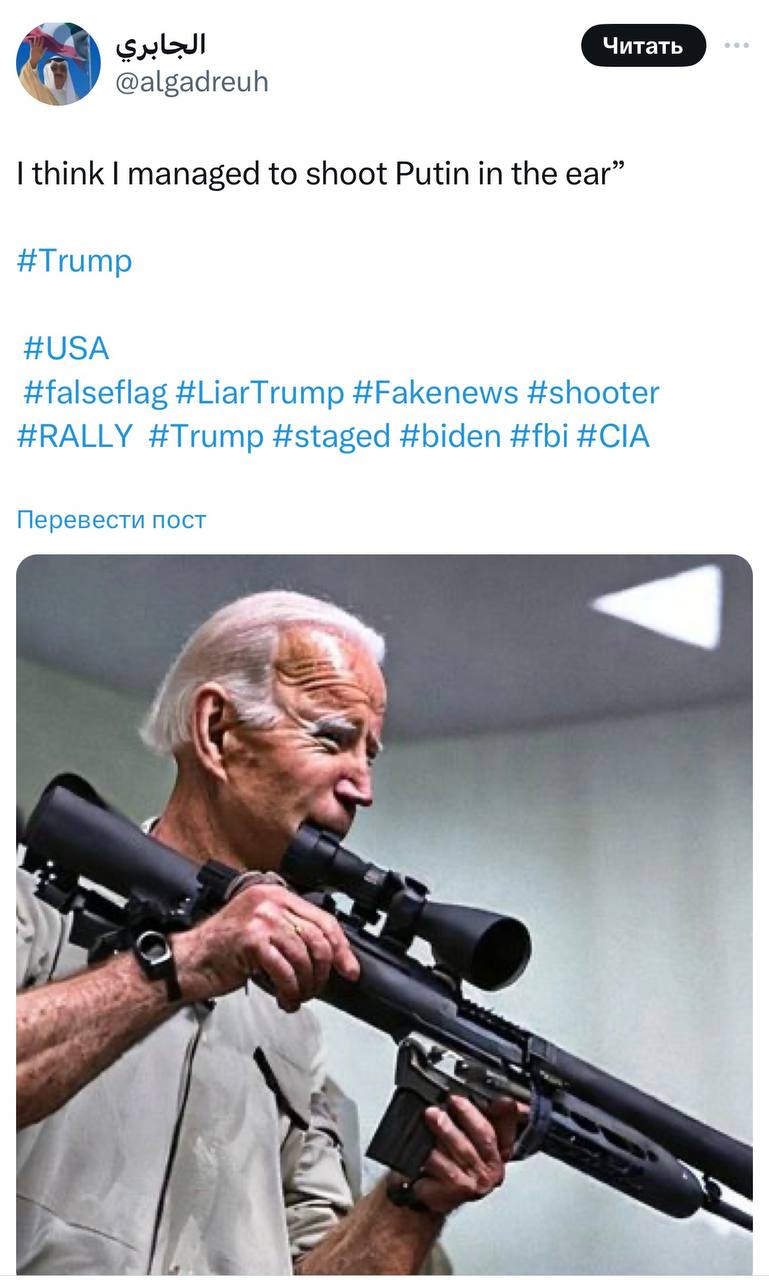This screenshot has height=1280, width=769.
Task: Open the profile avatar picture
Action: click(58, 64)
